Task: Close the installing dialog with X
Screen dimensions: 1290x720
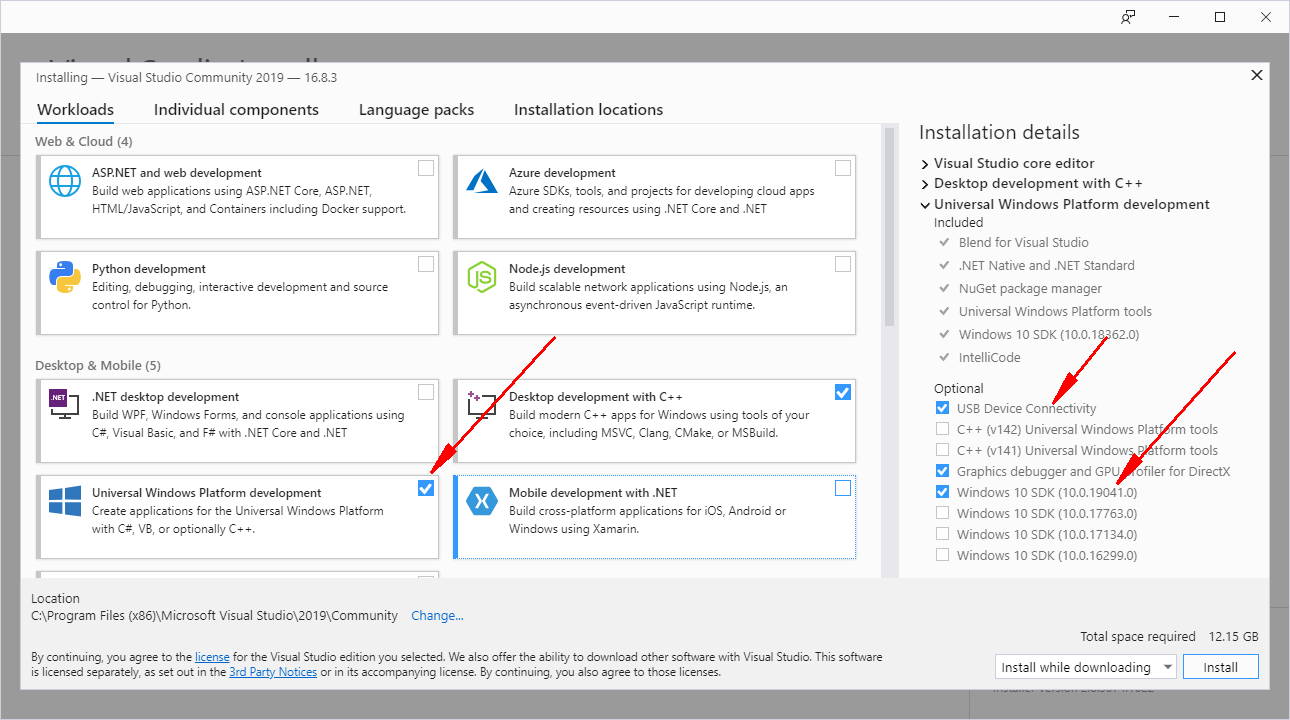Action: point(1257,75)
